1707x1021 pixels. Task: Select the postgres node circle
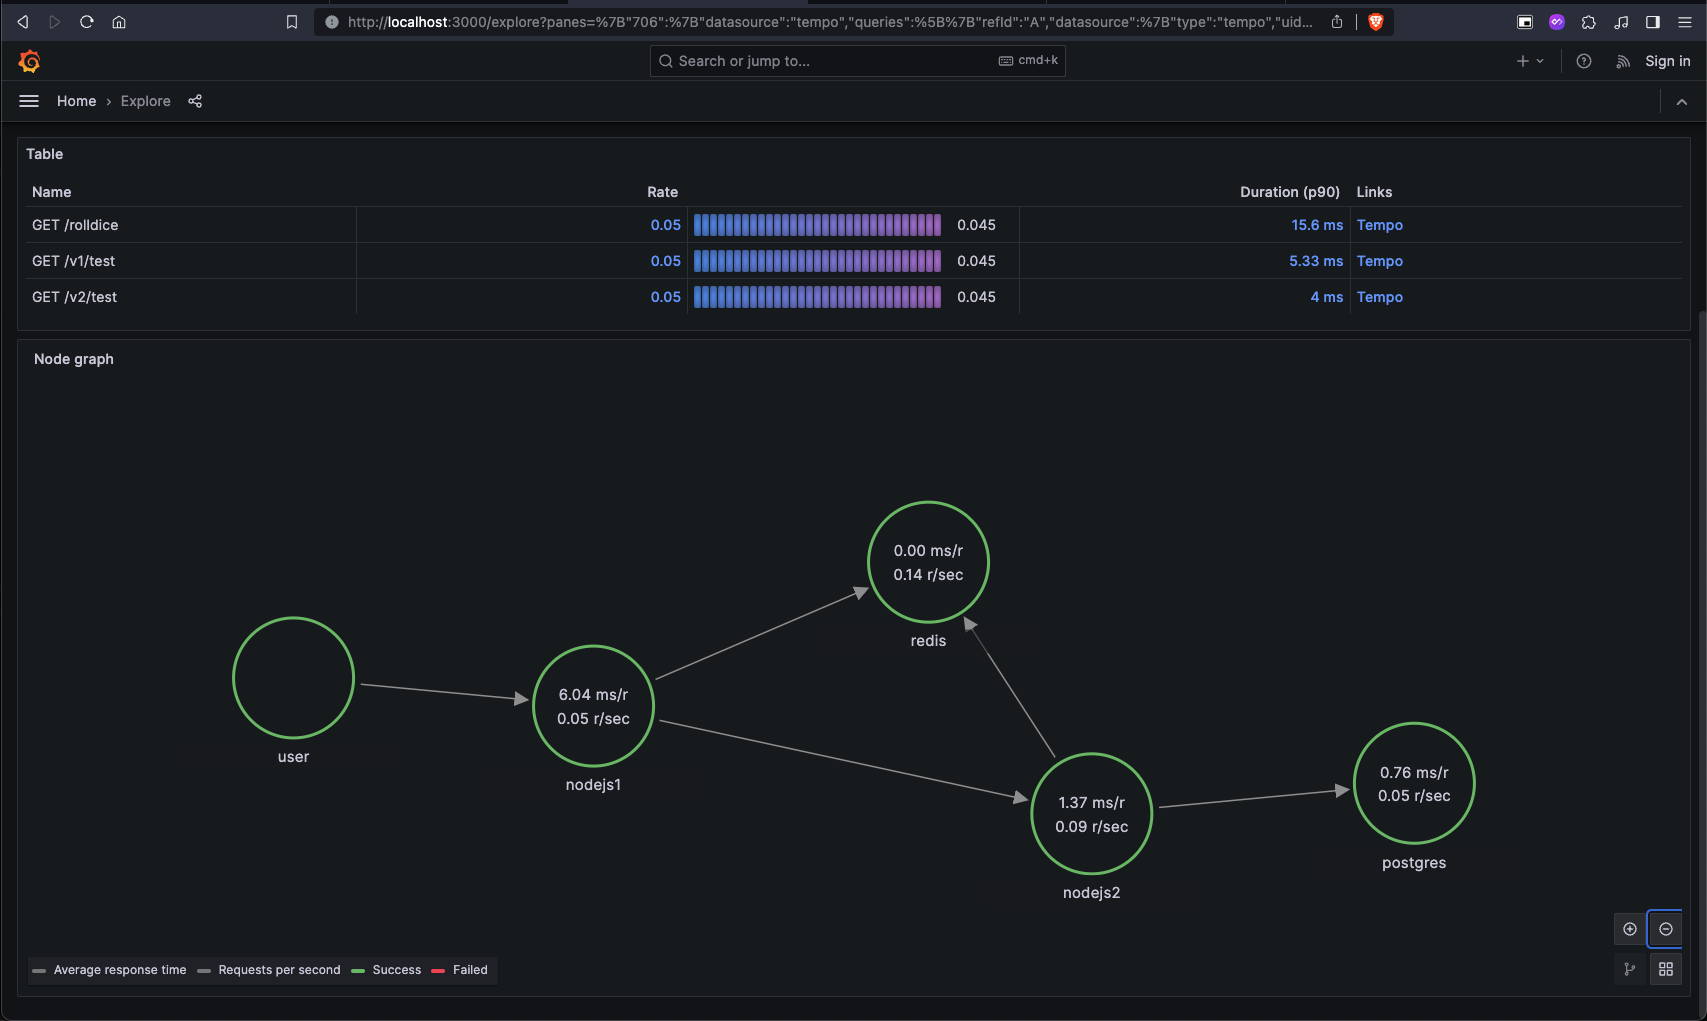coord(1414,784)
